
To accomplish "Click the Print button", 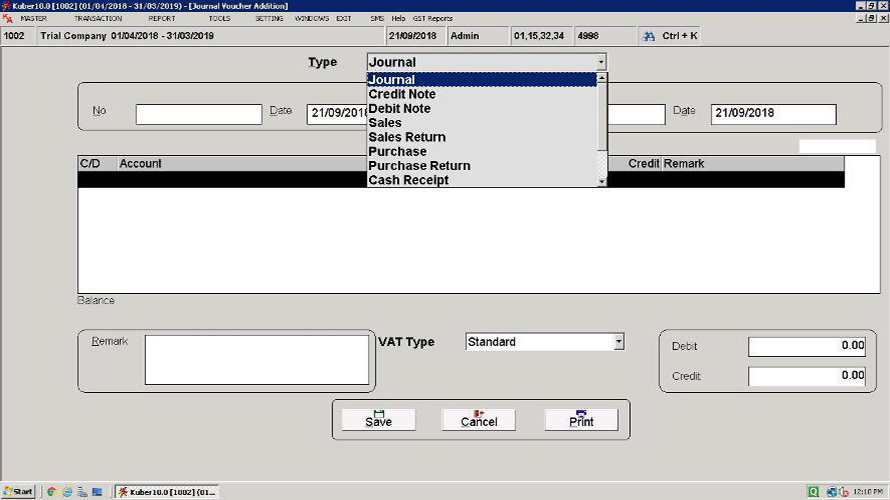I will click(x=581, y=420).
